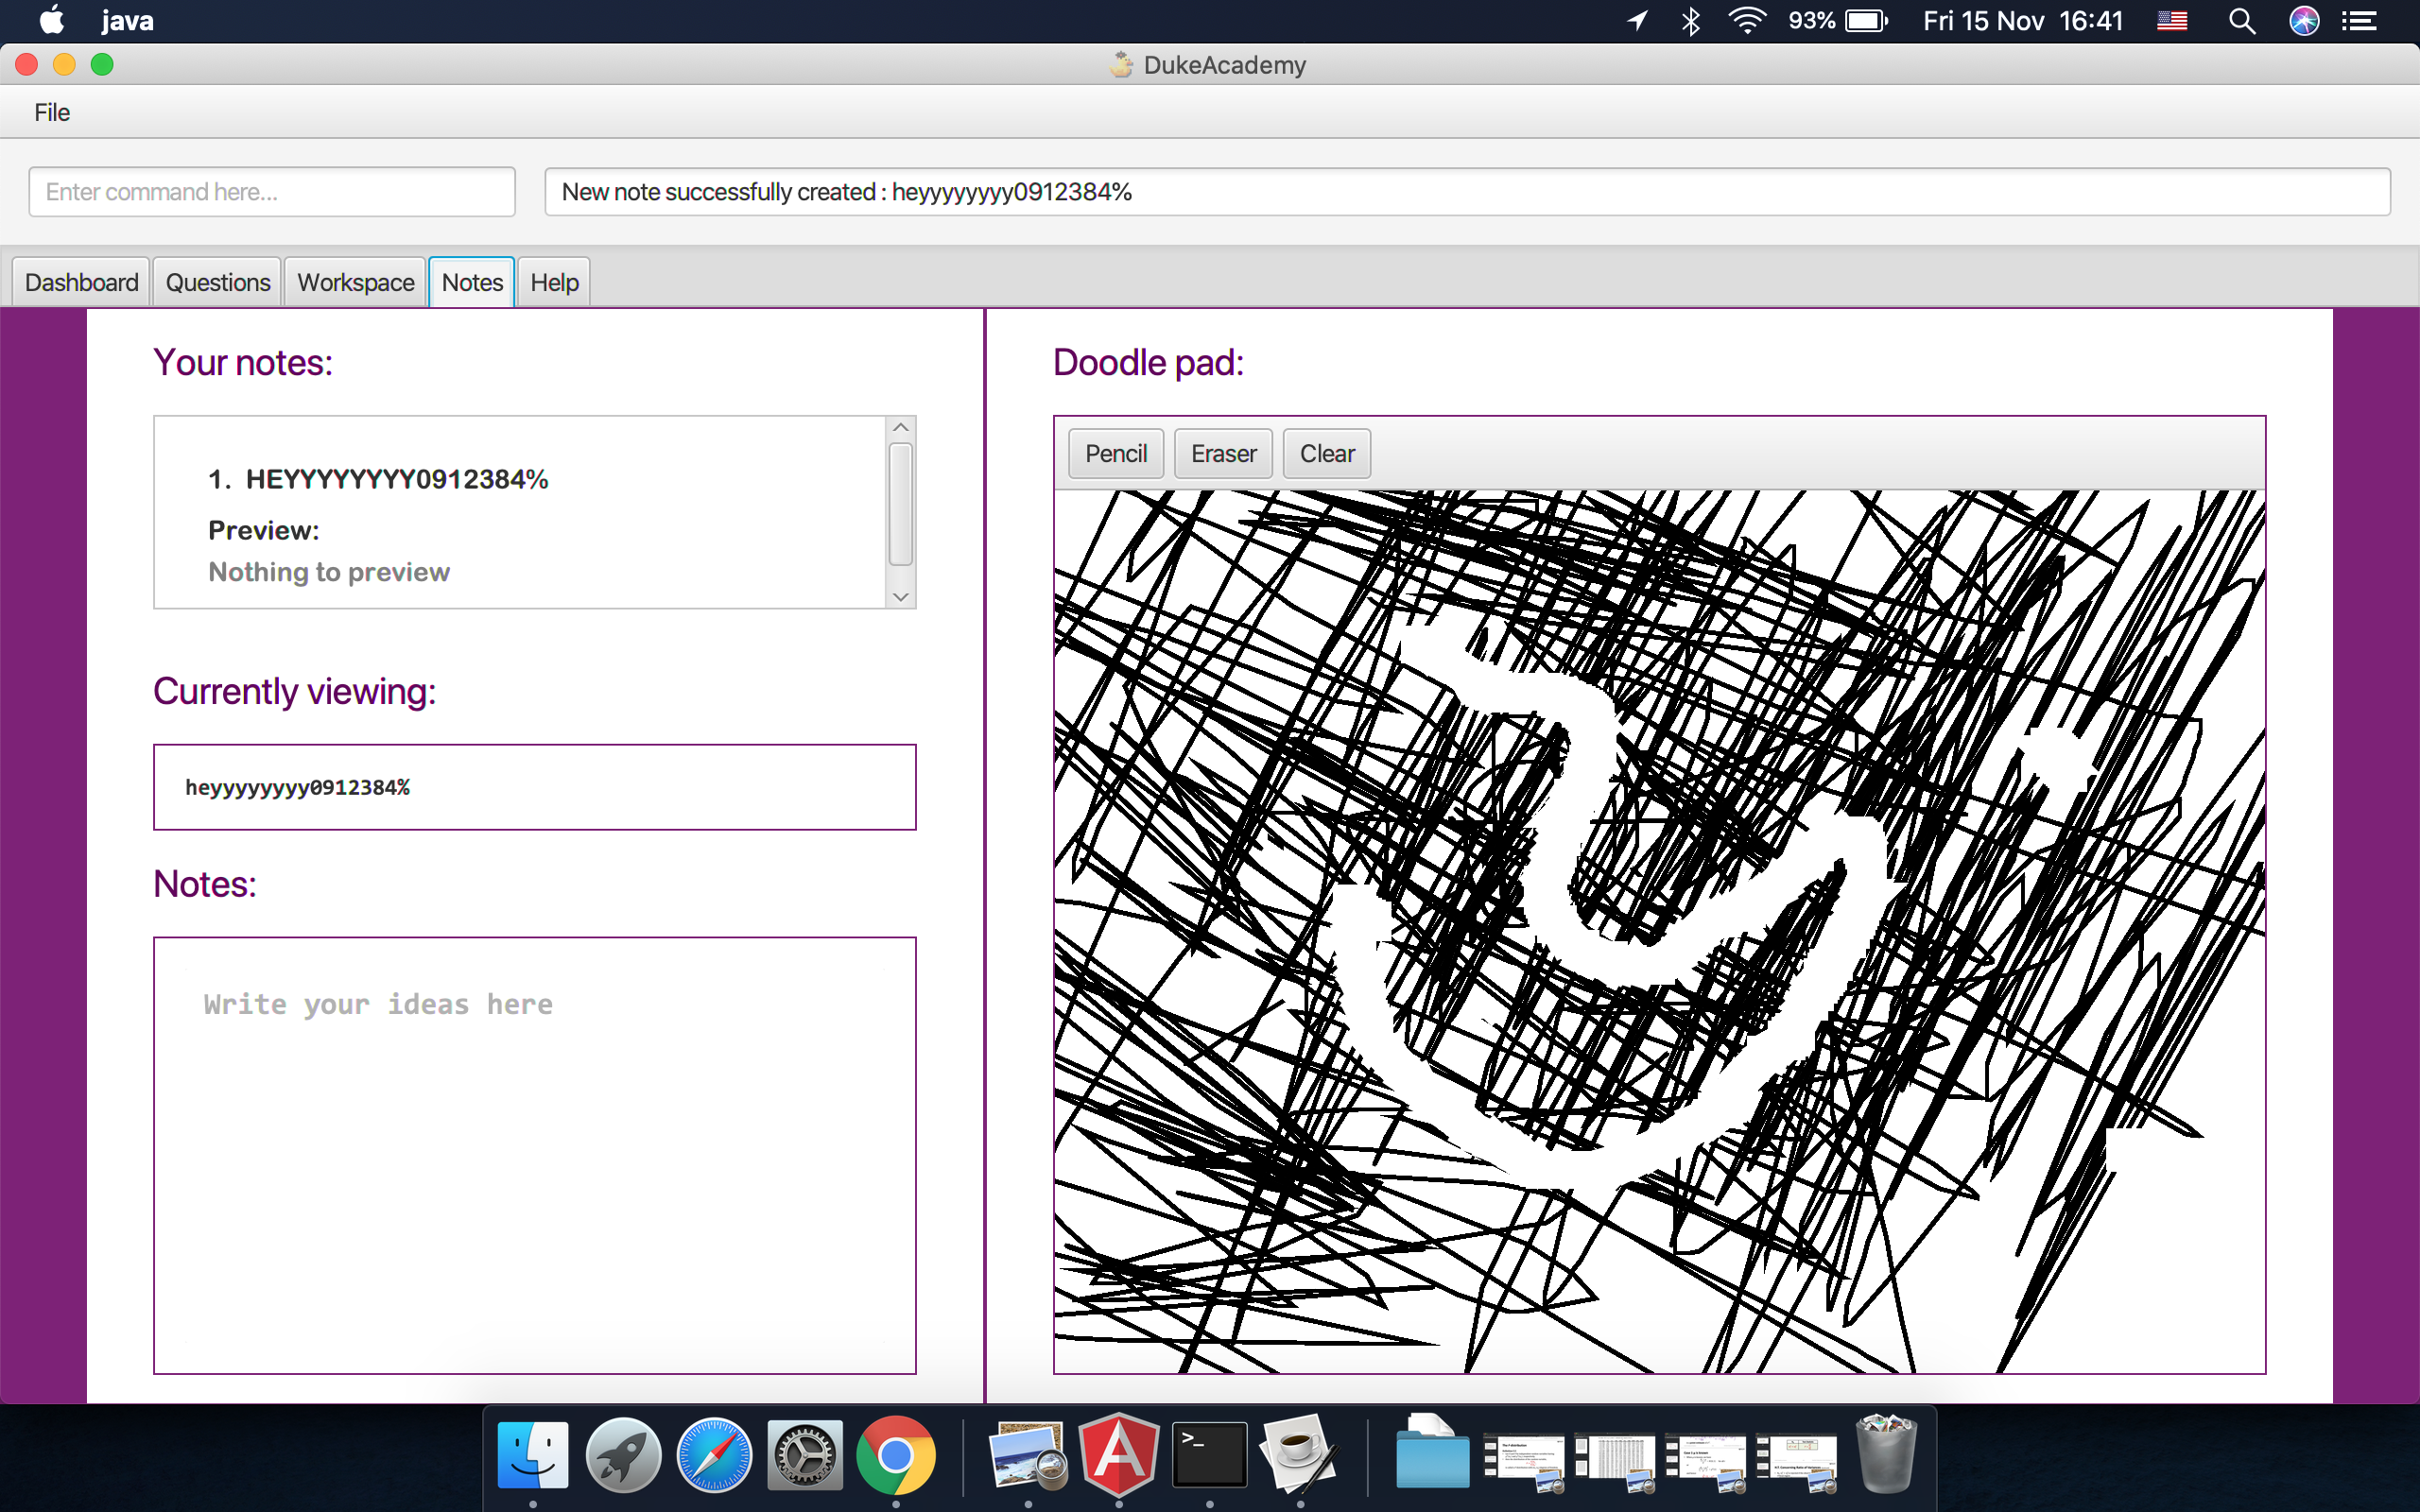2420x1512 pixels.
Task: Launch Safari from the dock
Action: (714, 1455)
